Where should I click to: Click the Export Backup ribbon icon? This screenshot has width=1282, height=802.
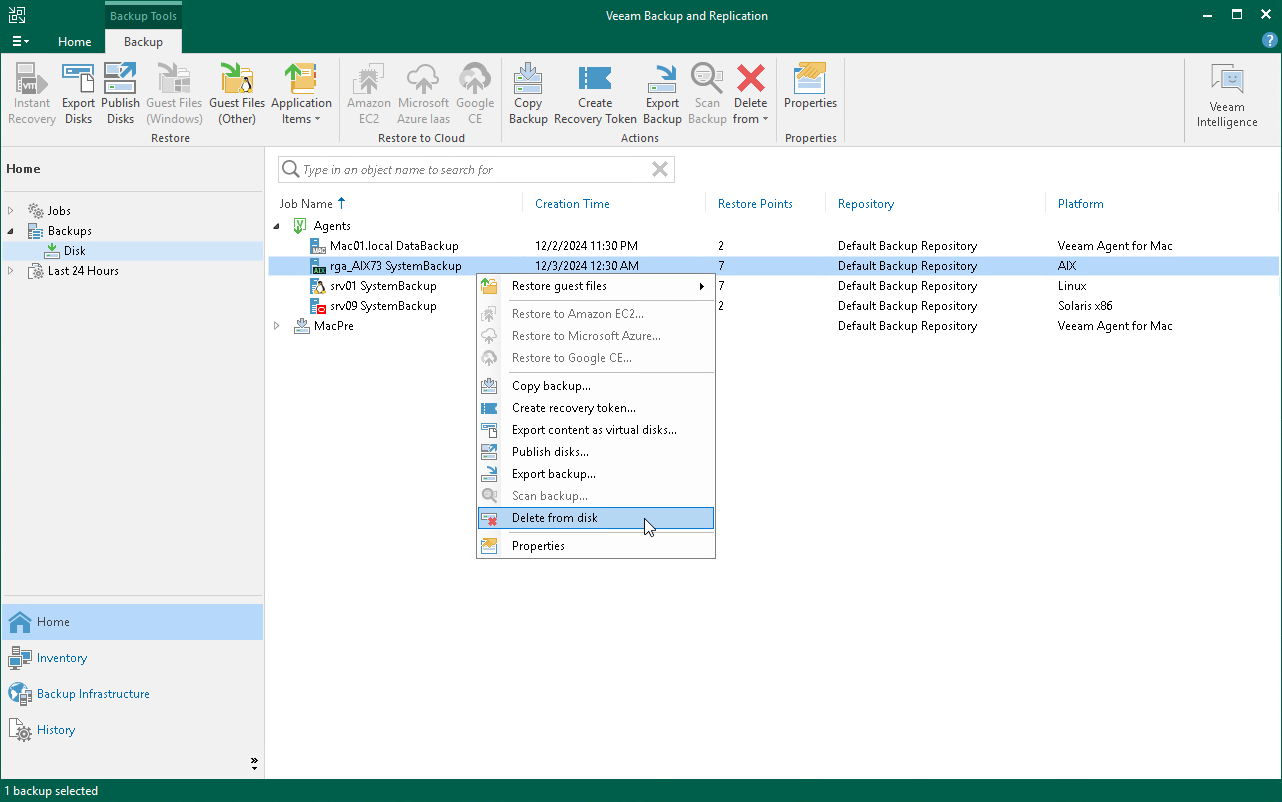tap(662, 94)
